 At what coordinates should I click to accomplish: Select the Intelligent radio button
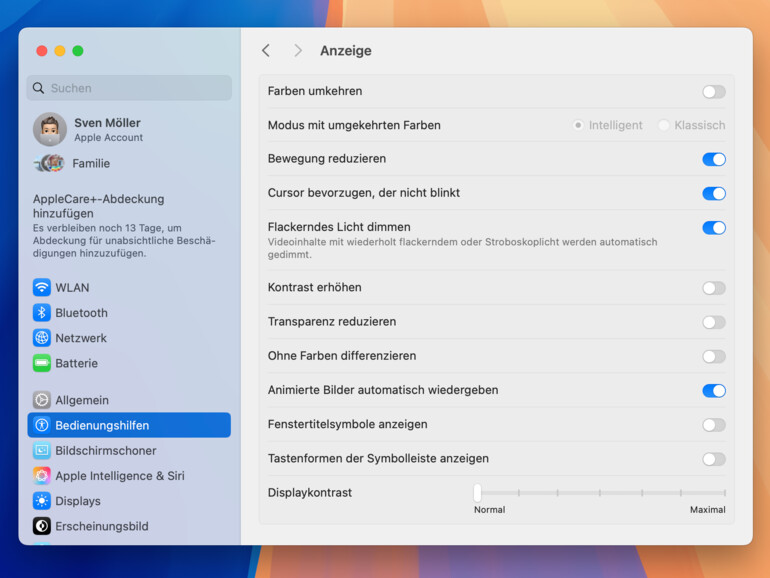pyautogui.click(x=578, y=125)
